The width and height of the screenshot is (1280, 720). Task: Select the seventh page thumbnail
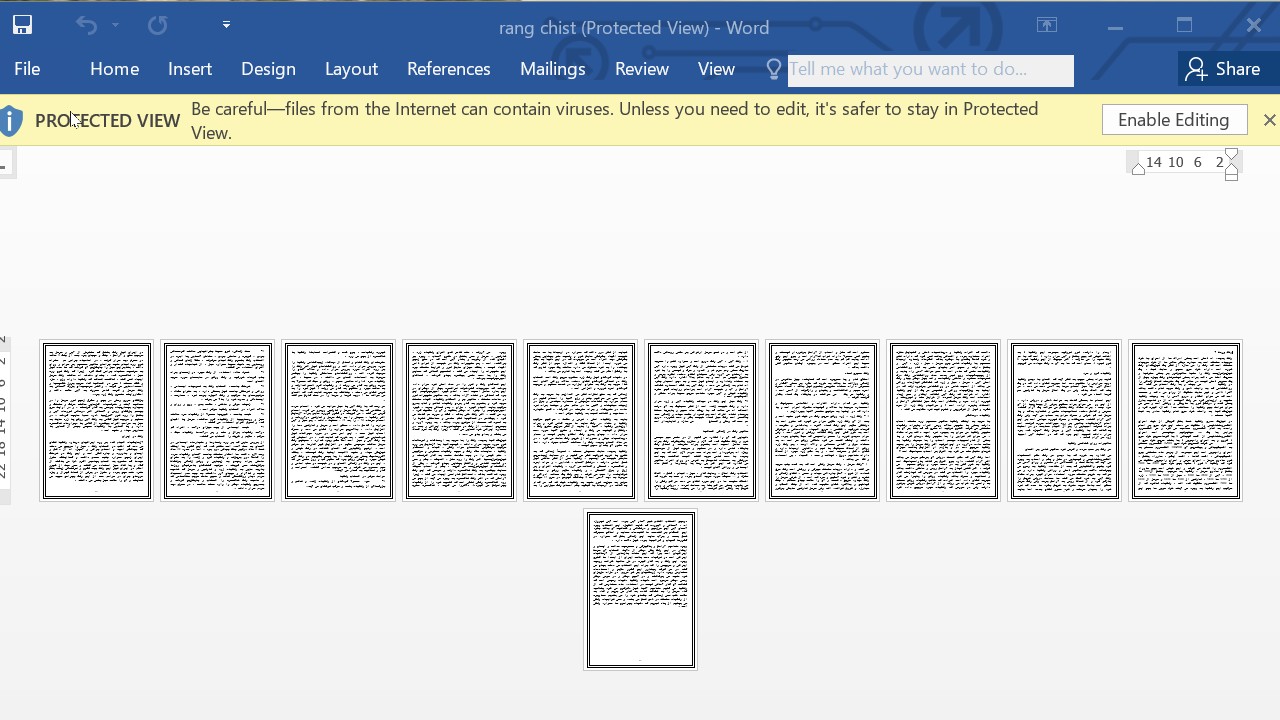coord(822,420)
